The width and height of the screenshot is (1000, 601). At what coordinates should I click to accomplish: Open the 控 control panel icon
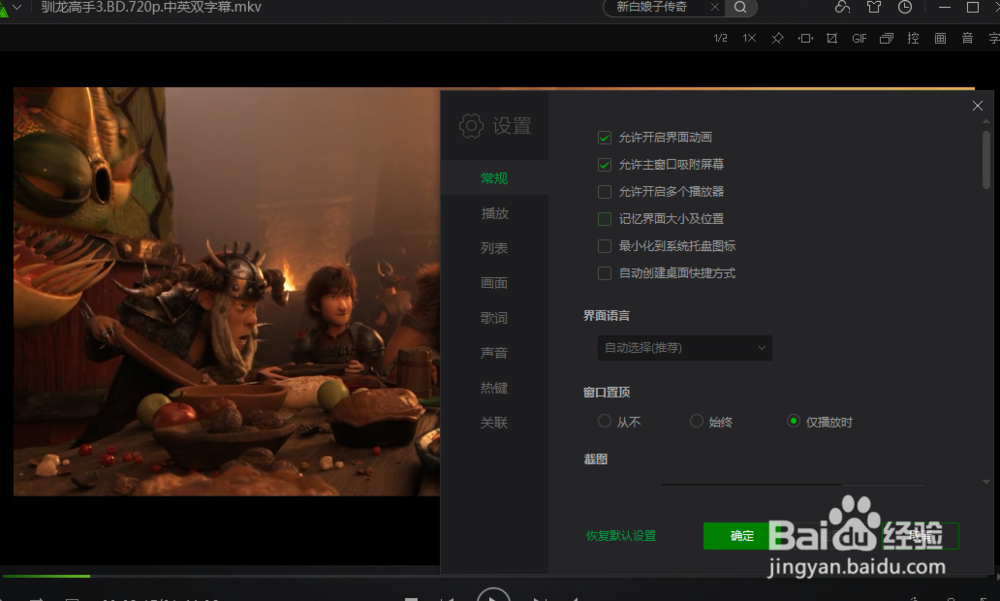pos(913,38)
